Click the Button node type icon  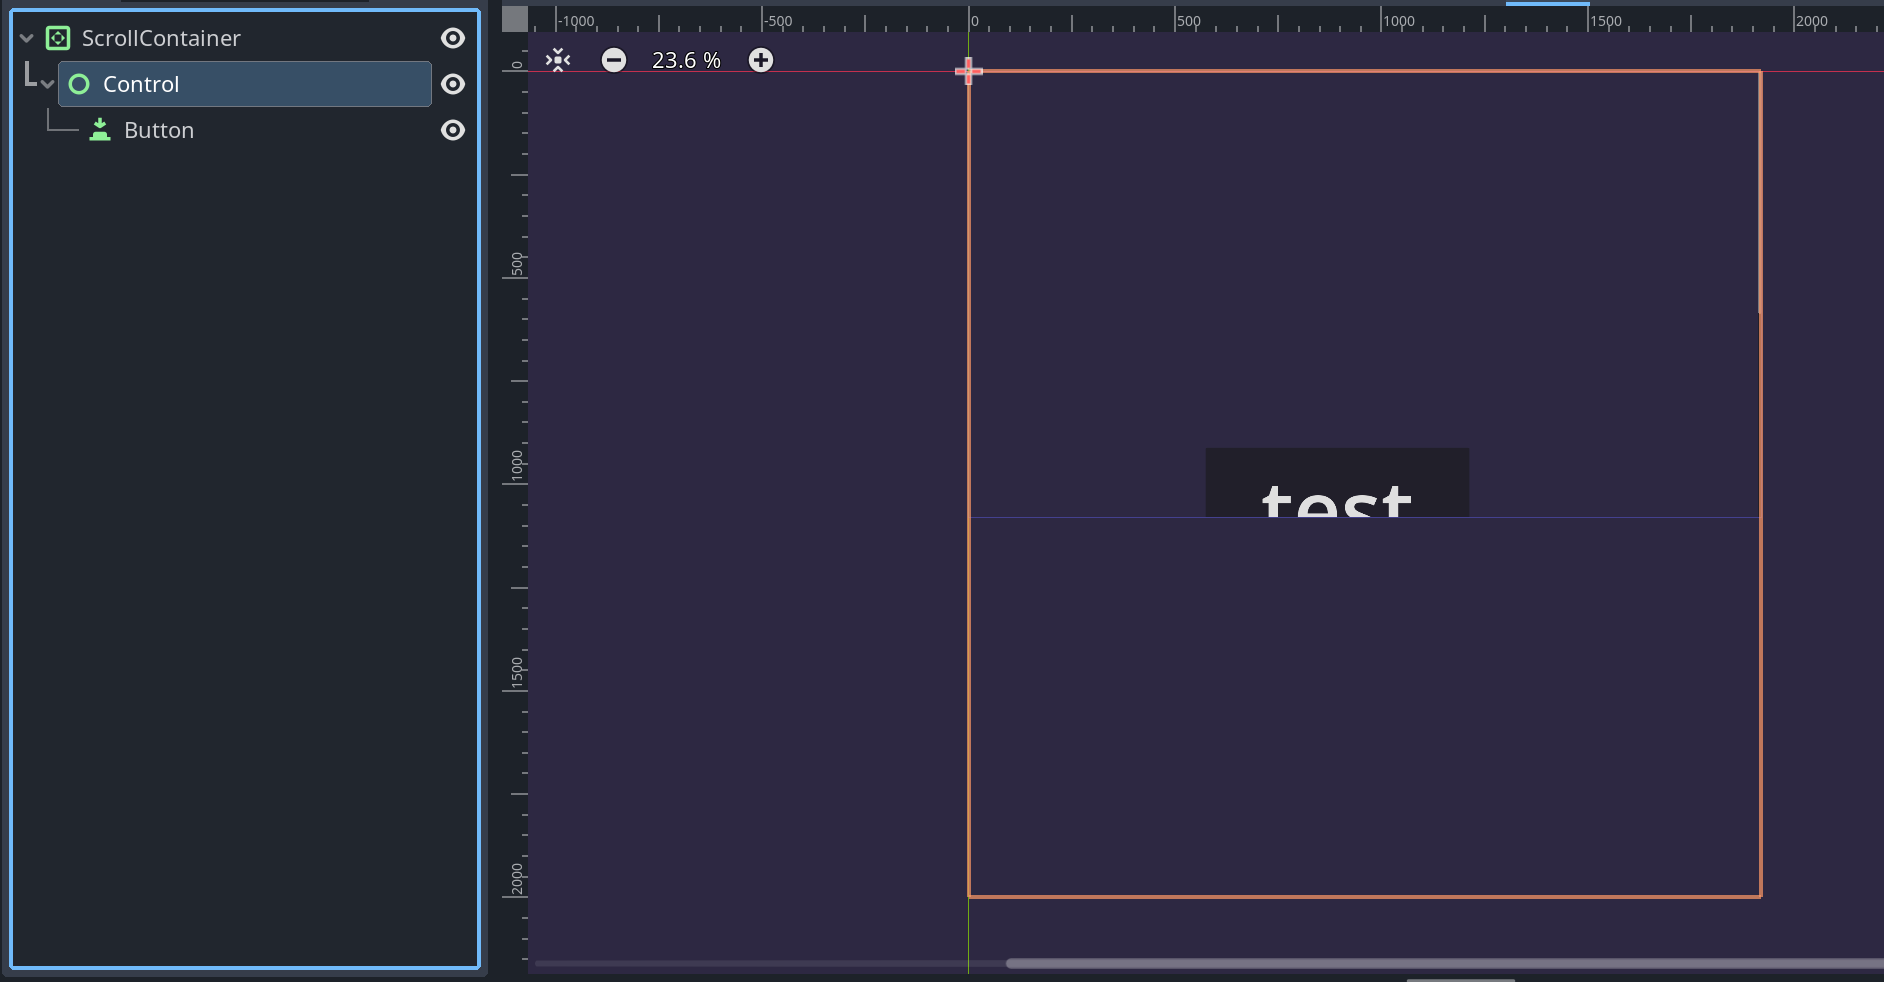(x=100, y=130)
